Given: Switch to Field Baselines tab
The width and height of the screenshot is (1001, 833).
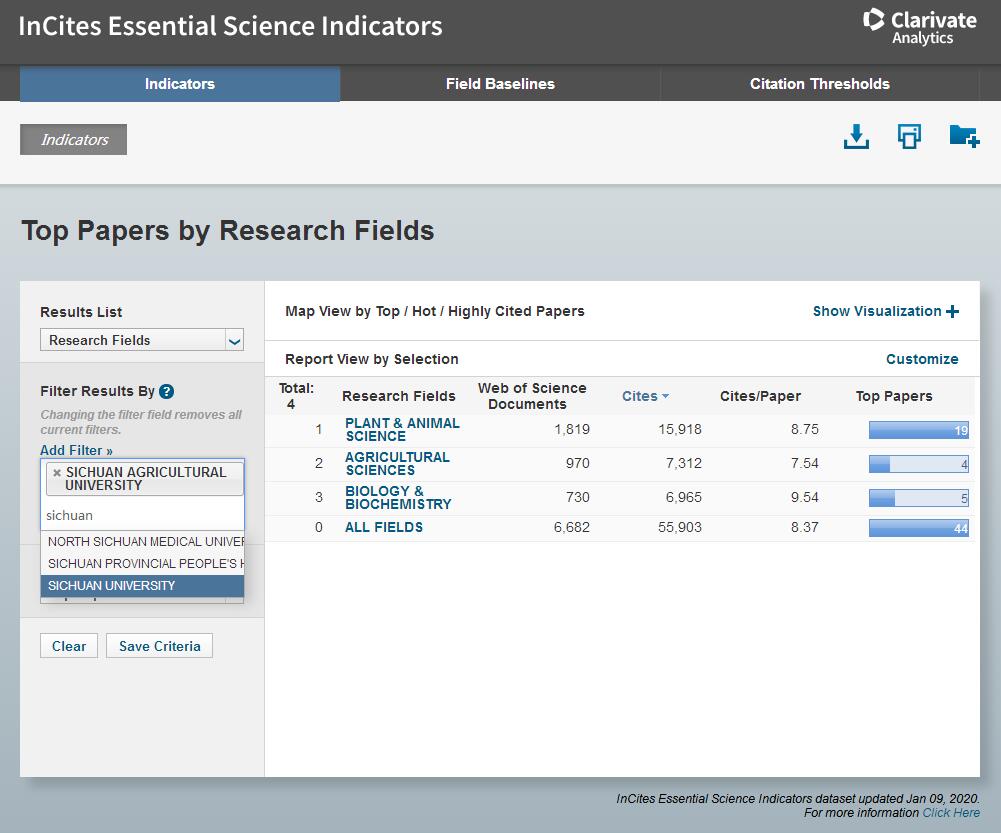Looking at the screenshot, I should click(x=500, y=84).
